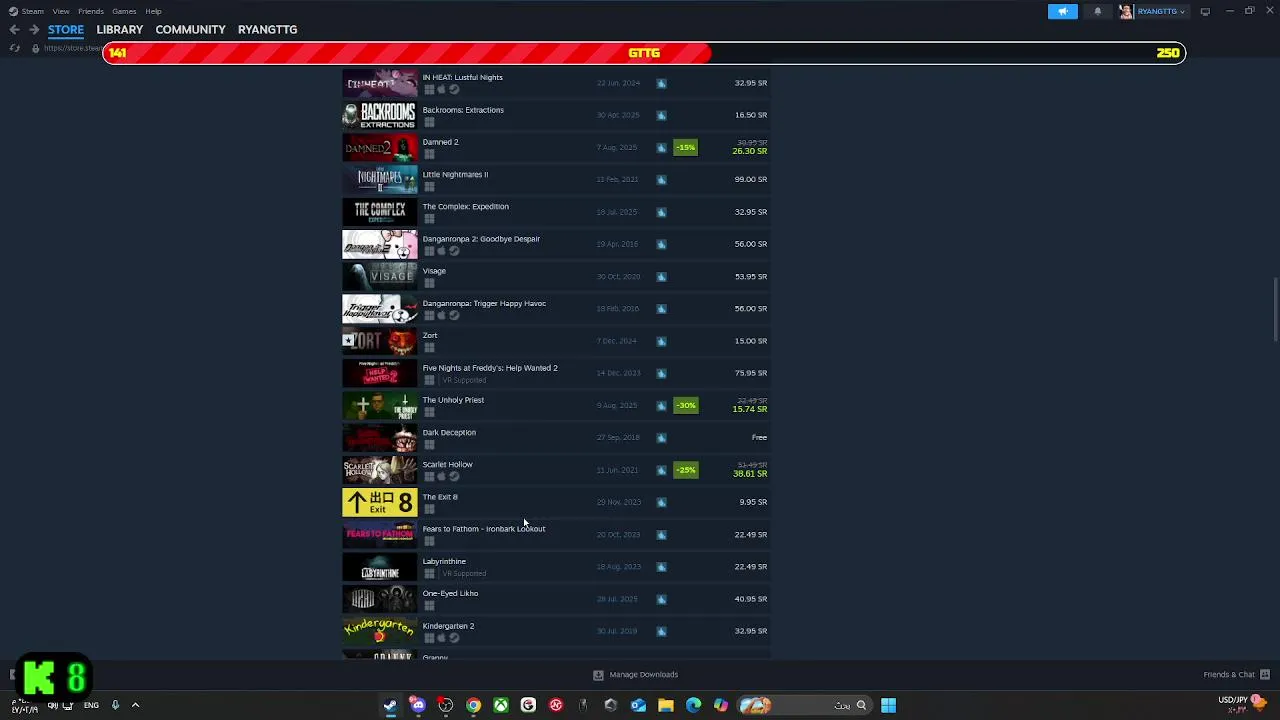Viewport: 1280px width, 720px height.
Task: Click the microphone icon in the taskbar
Action: pos(115,705)
